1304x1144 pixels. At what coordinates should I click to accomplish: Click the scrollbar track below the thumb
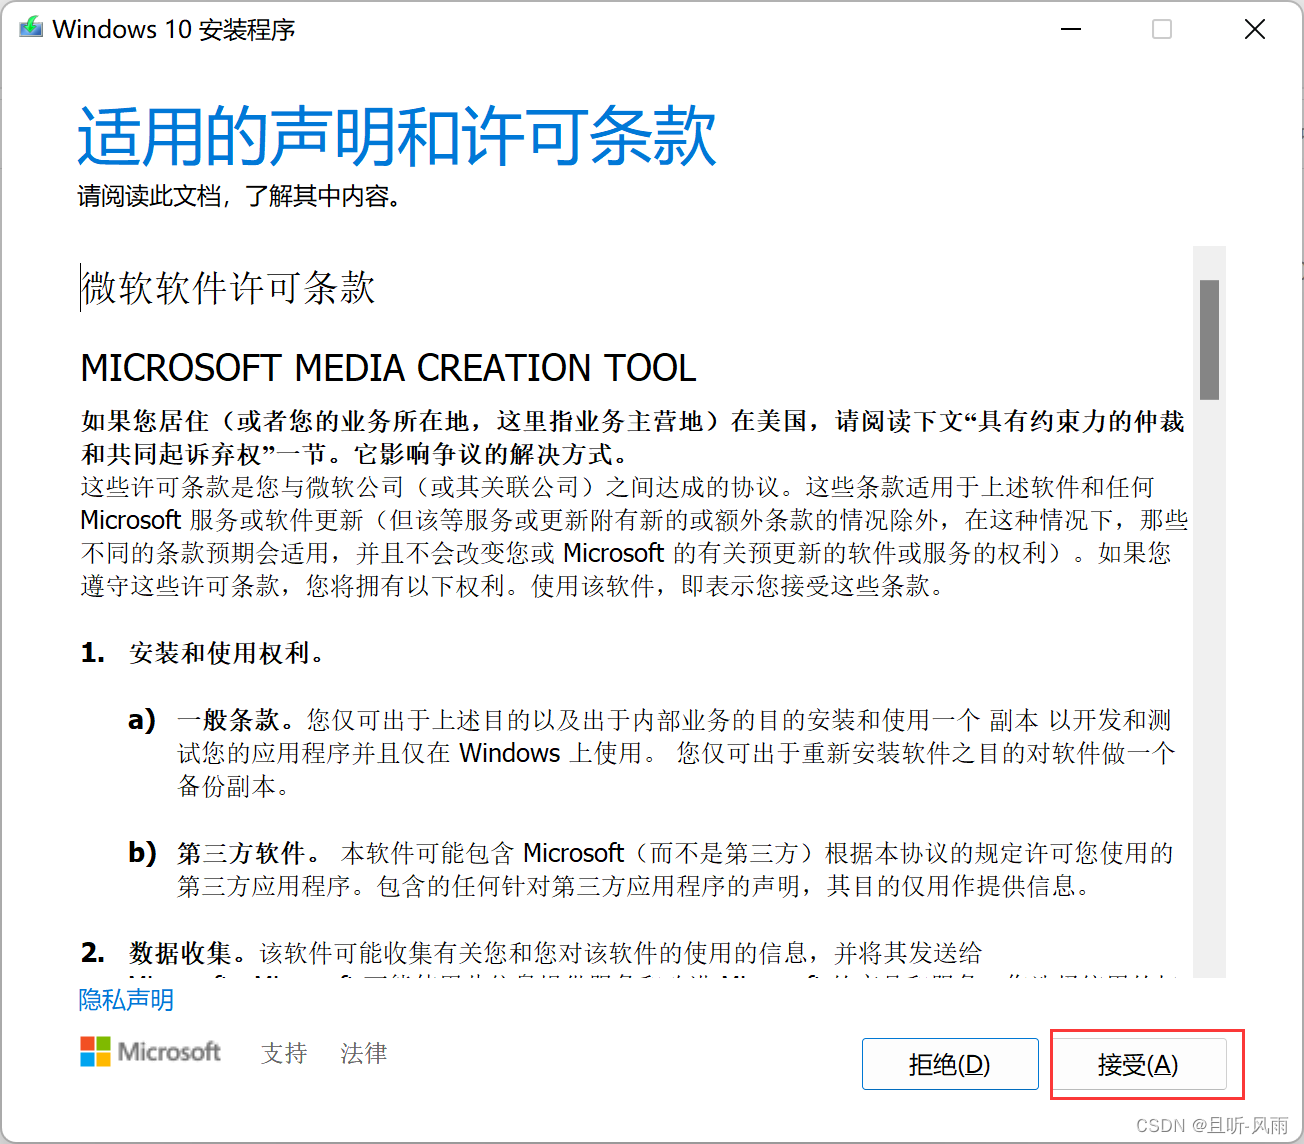(x=1207, y=700)
